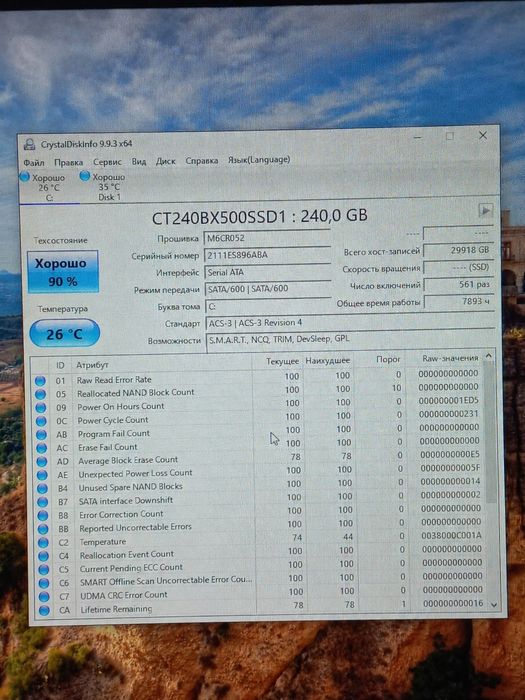Open the Файл menu
Image resolution: width=525 pixels, height=700 pixels.
pyautogui.click(x=33, y=162)
